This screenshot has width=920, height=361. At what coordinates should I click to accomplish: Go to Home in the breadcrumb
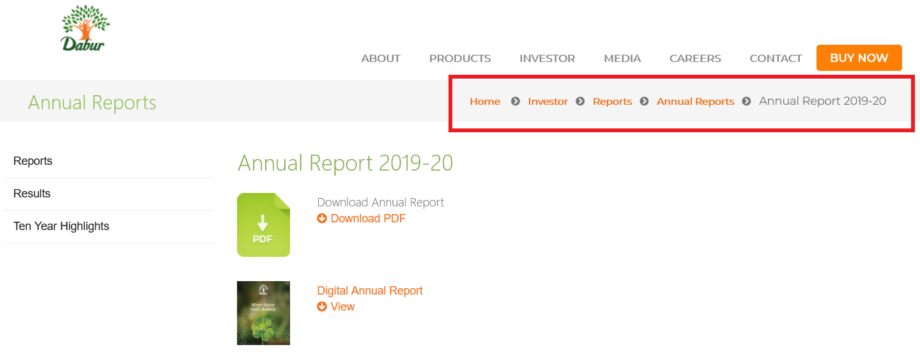485,102
